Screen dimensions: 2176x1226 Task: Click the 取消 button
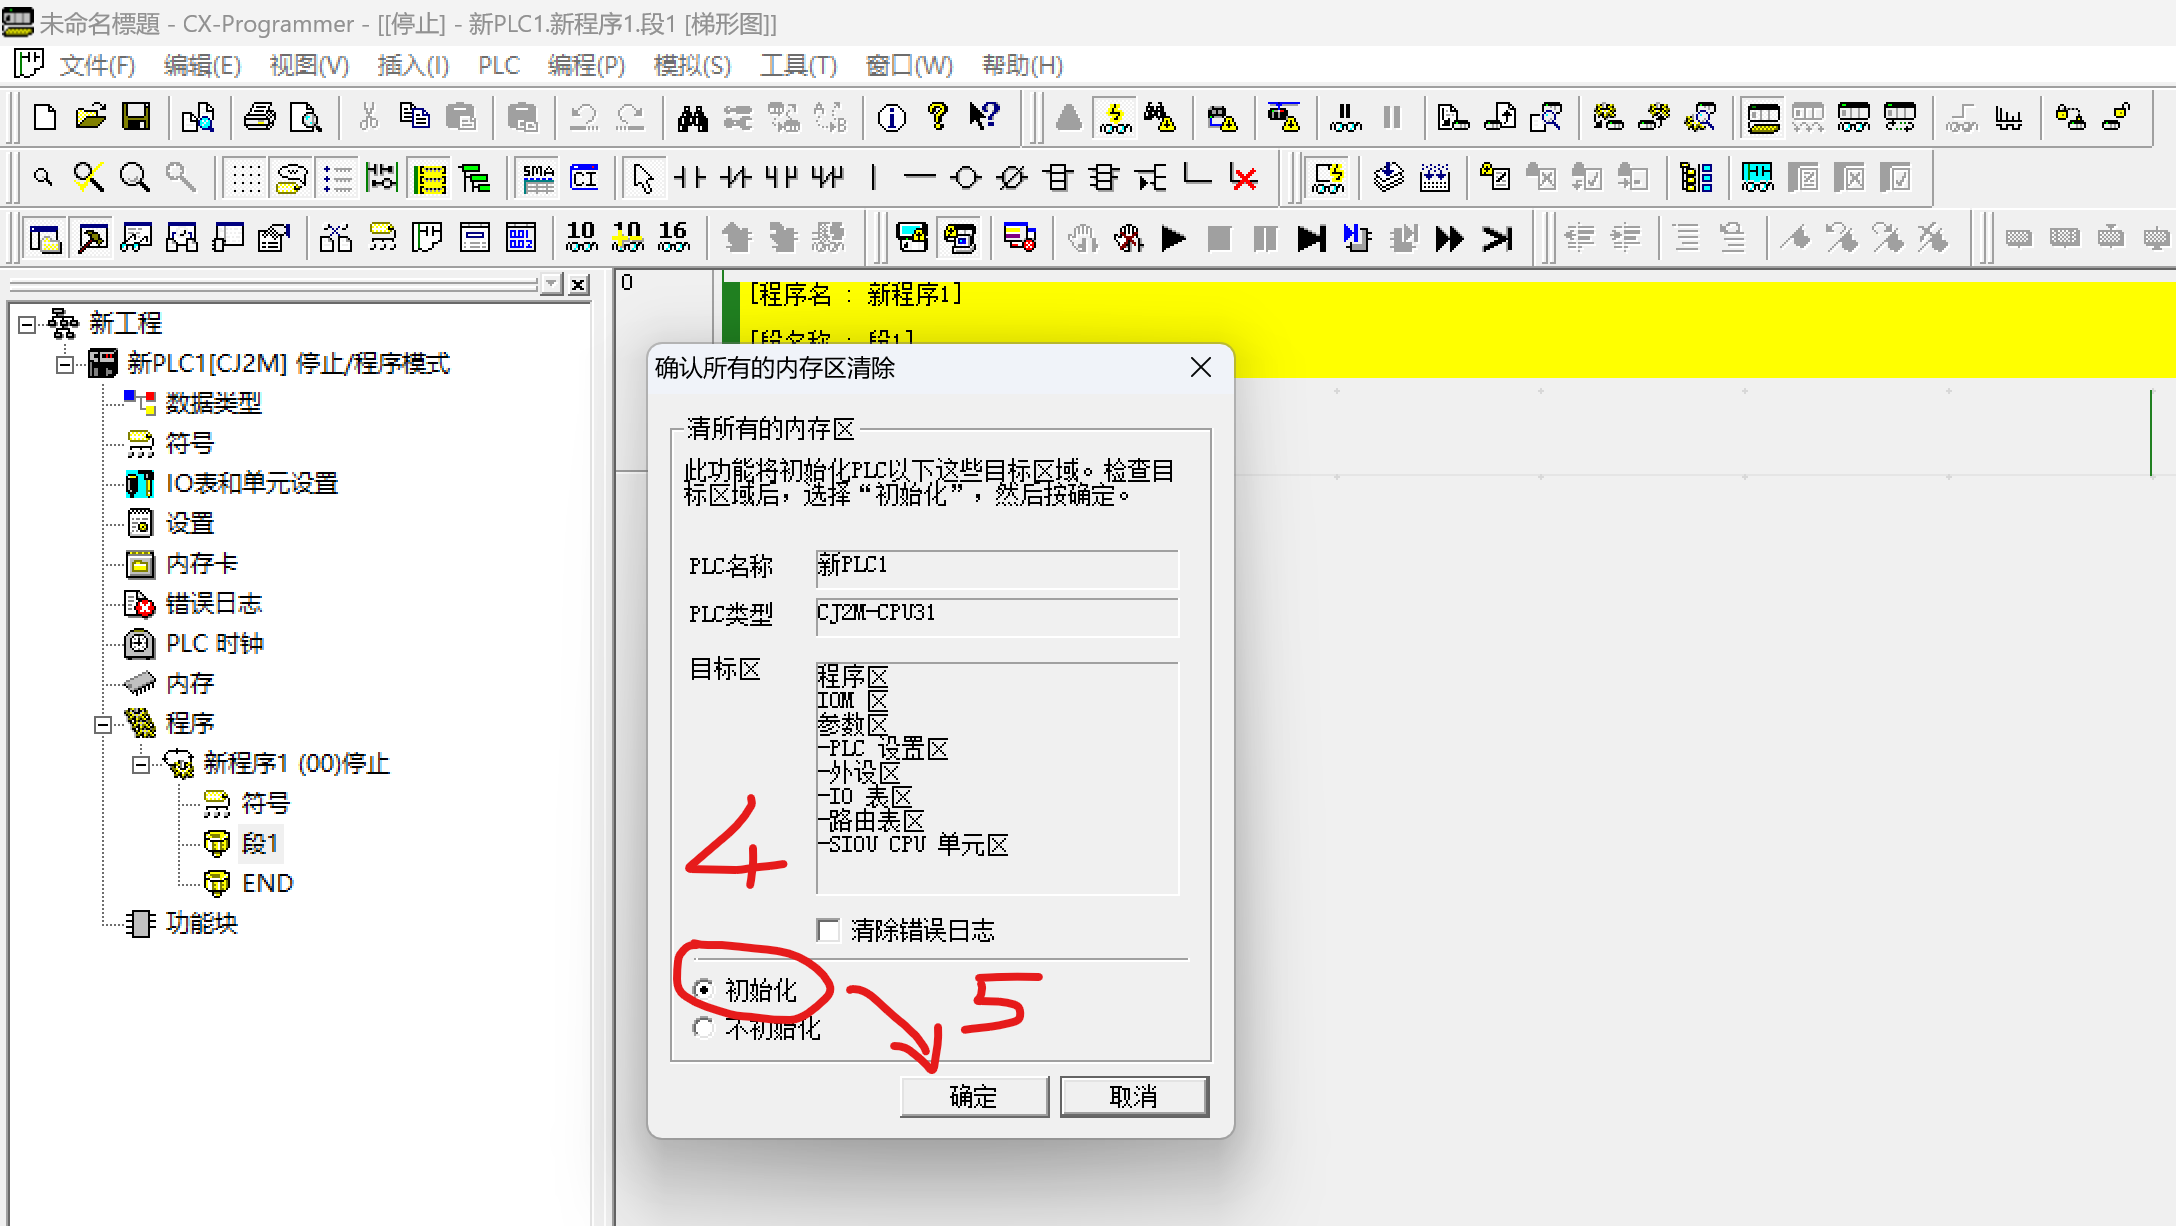1133,1097
